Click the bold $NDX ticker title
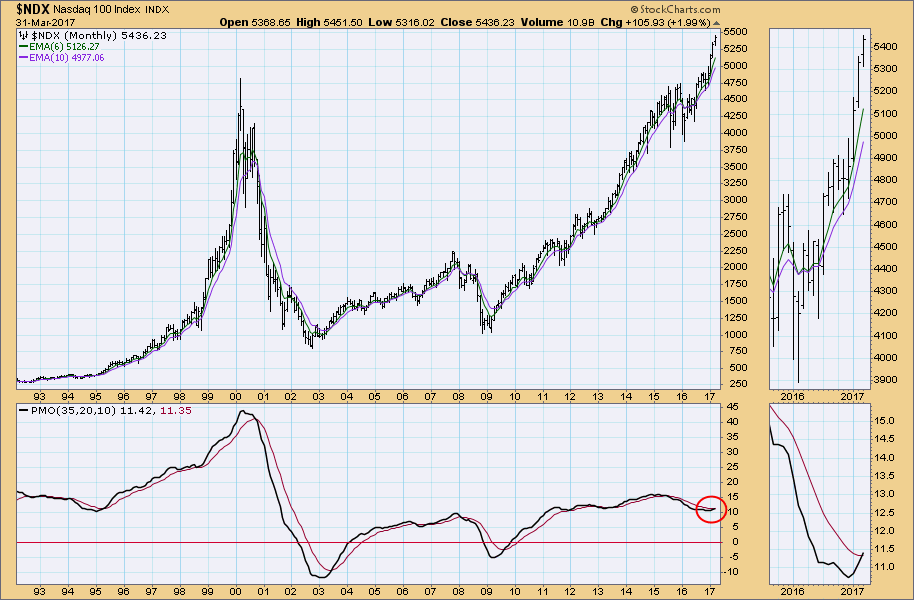914x600 pixels. [x=33, y=9]
